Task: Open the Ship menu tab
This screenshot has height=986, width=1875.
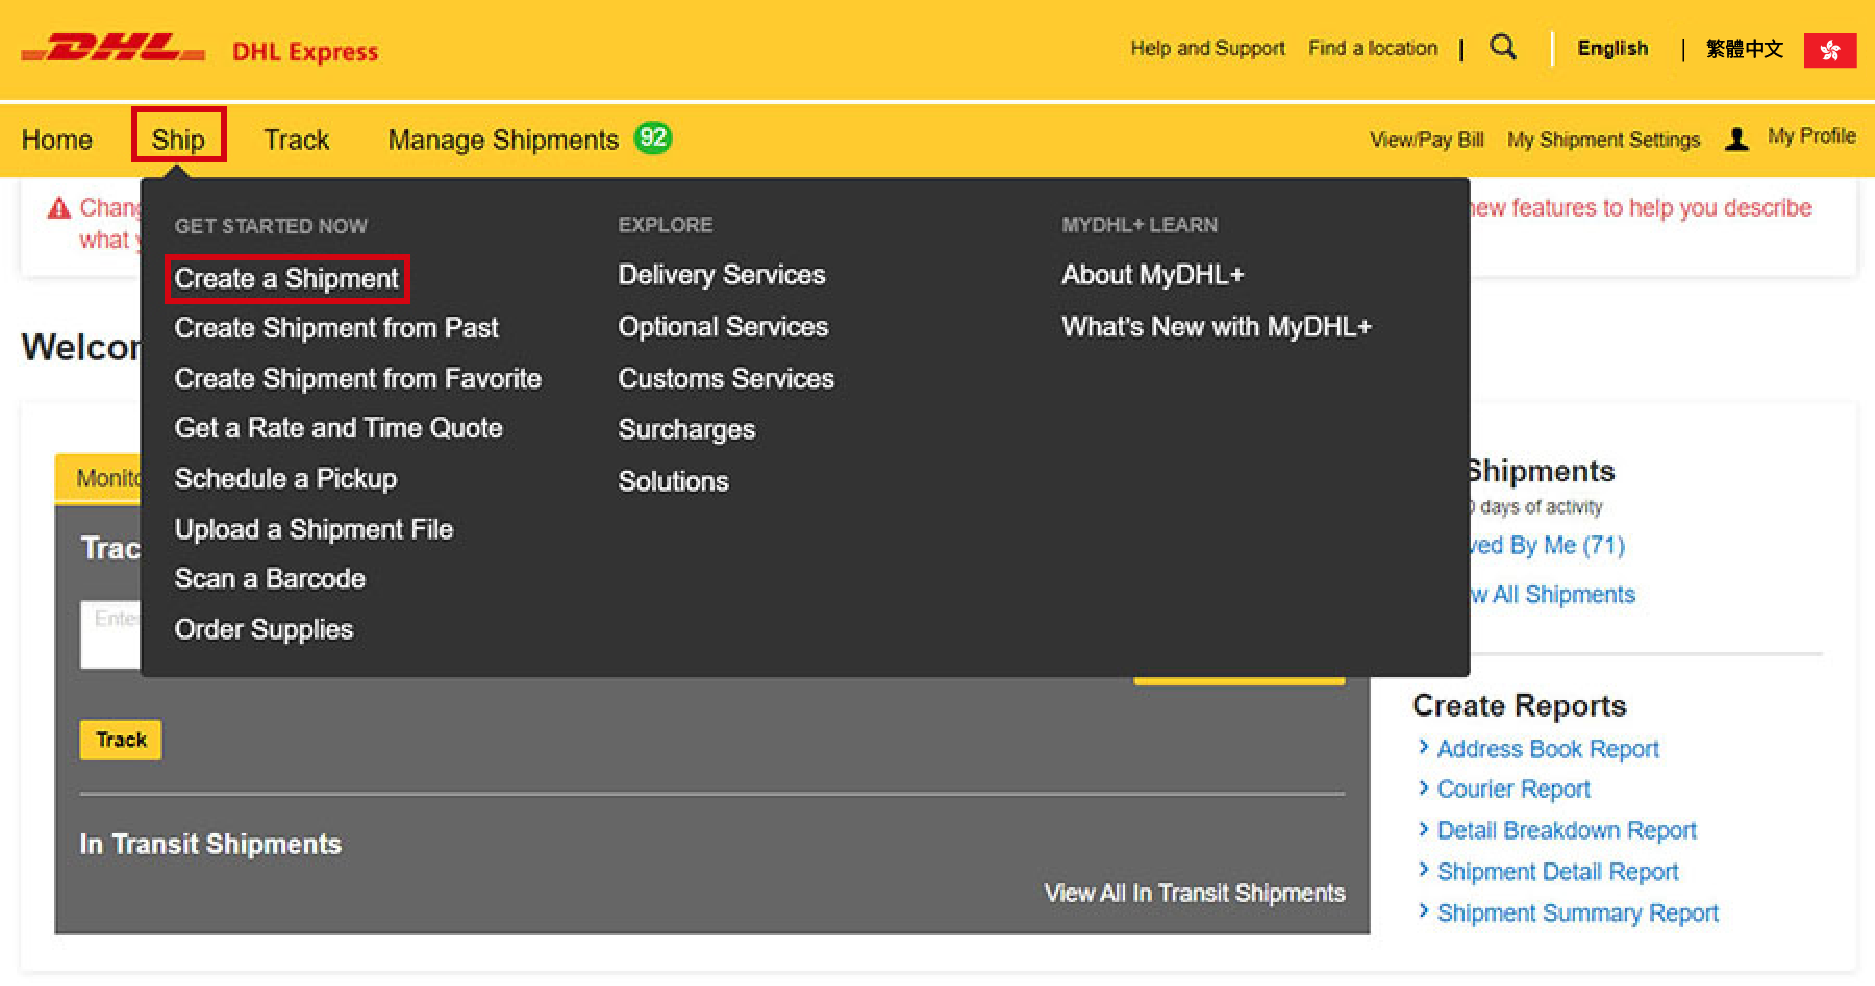Action: click(x=178, y=138)
